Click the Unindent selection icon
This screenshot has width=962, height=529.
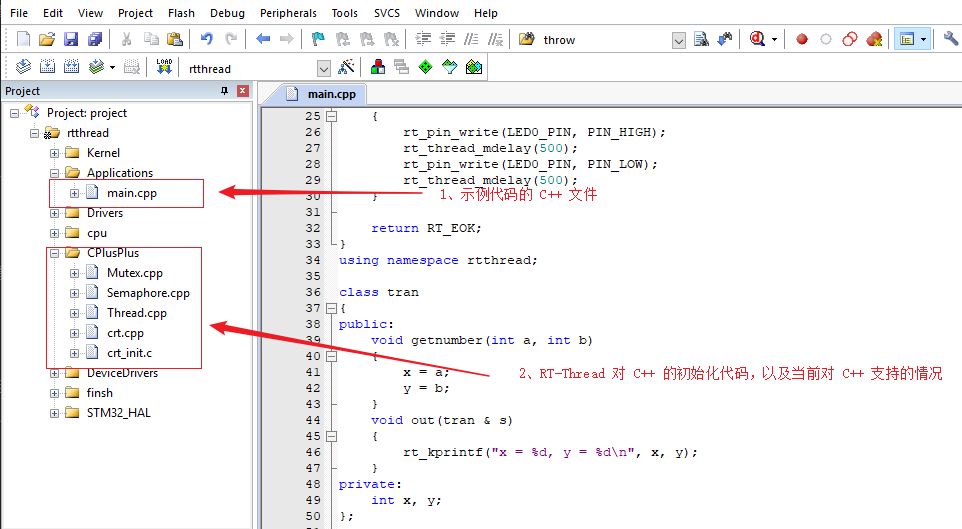447,39
